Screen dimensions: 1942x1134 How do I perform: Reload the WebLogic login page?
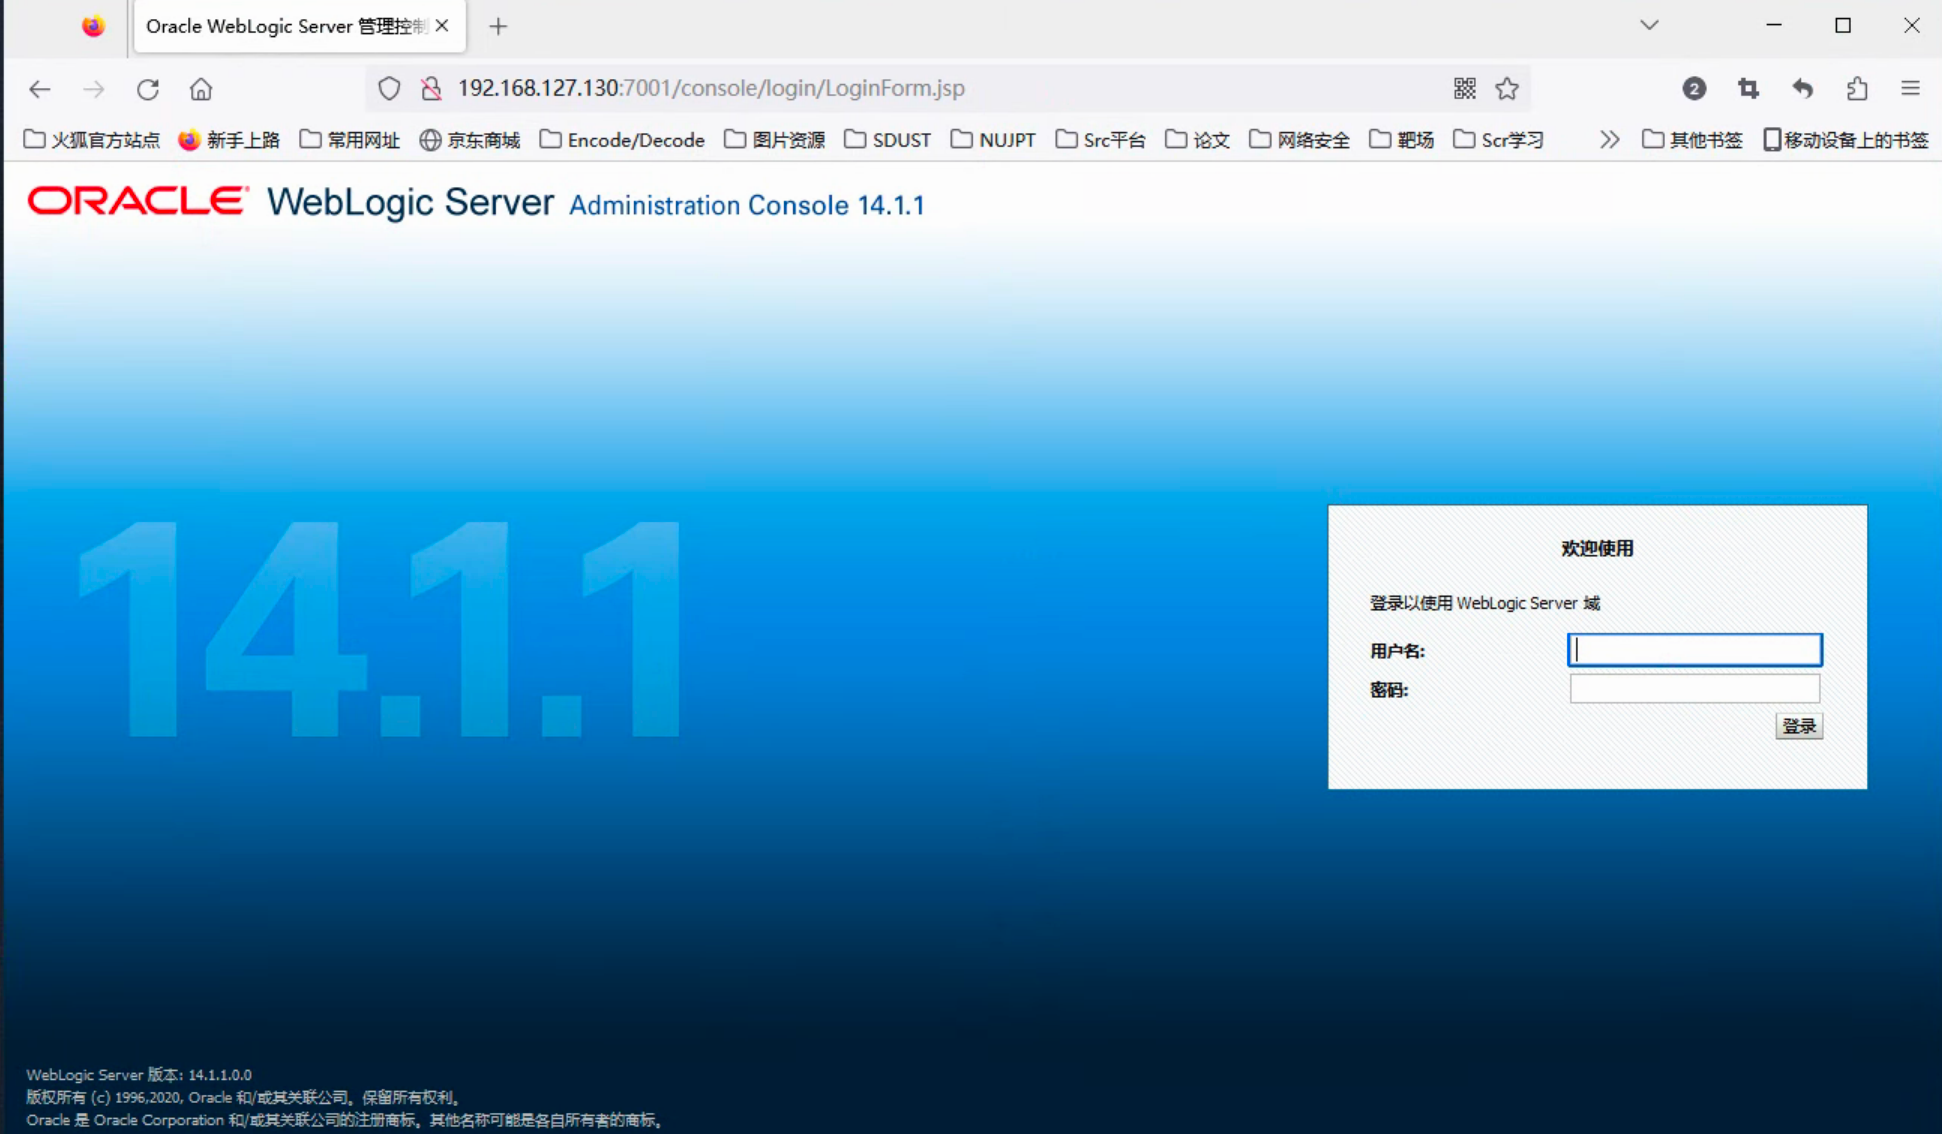tap(147, 89)
